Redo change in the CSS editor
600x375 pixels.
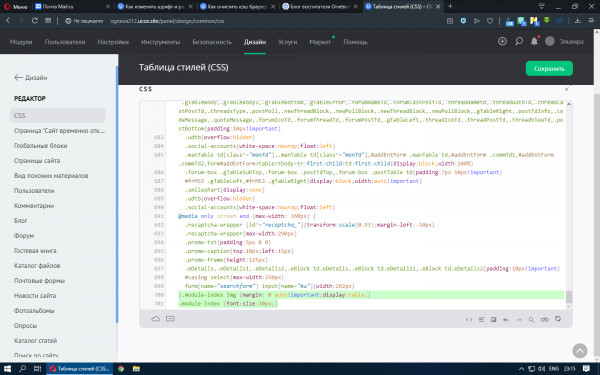point(519,320)
